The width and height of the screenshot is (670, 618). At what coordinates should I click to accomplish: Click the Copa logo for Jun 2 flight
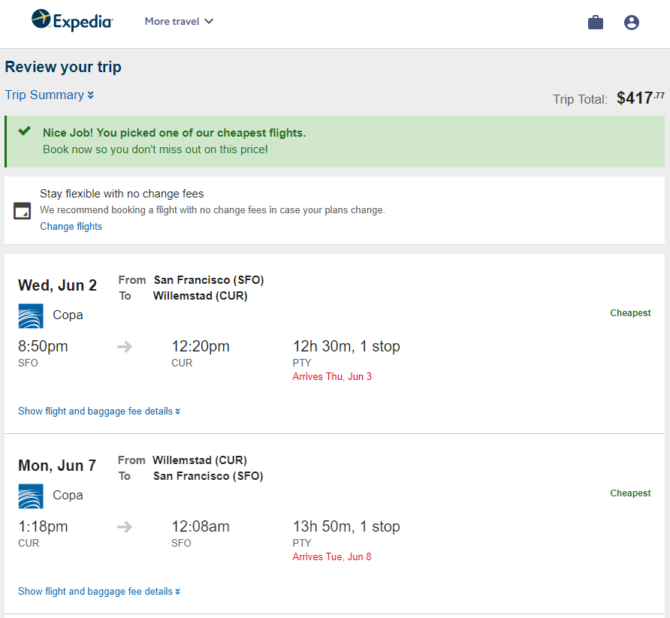coord(31,316)
